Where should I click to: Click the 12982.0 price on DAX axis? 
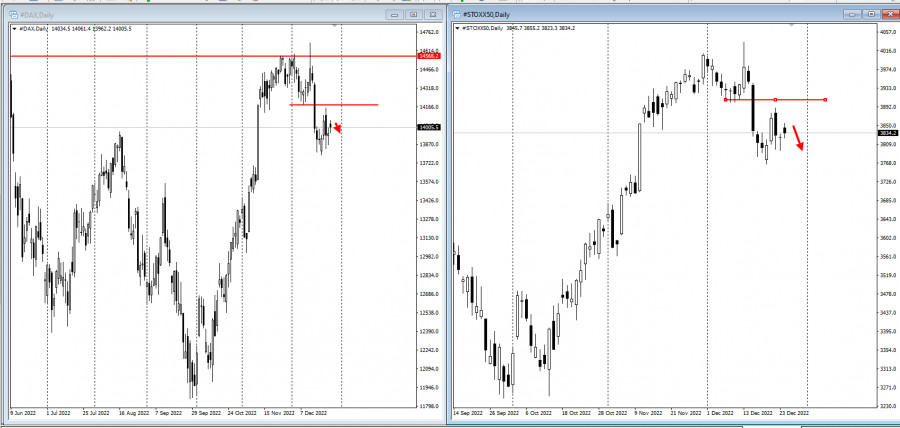point(430,256)
